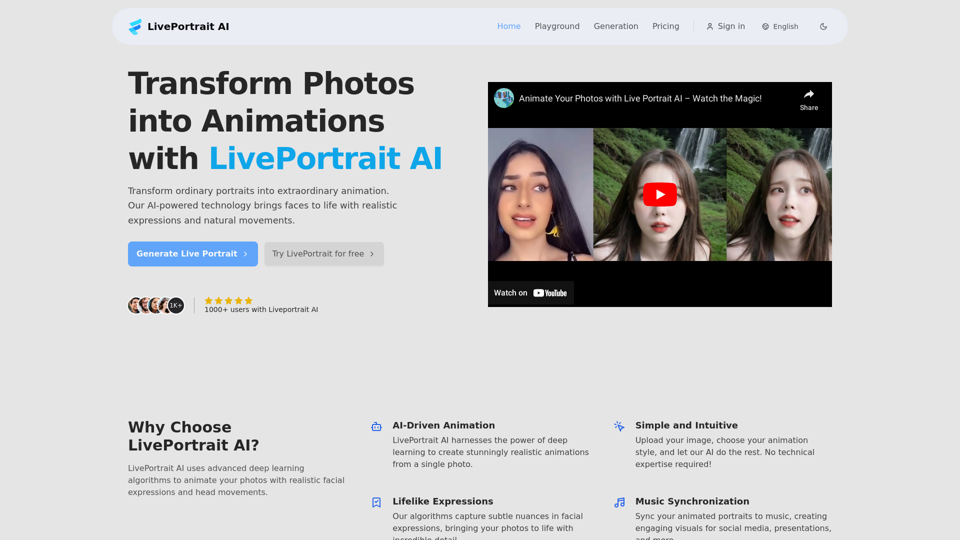
Task: Click the 'Lifelike Expressions' heading
Action: 443,501
